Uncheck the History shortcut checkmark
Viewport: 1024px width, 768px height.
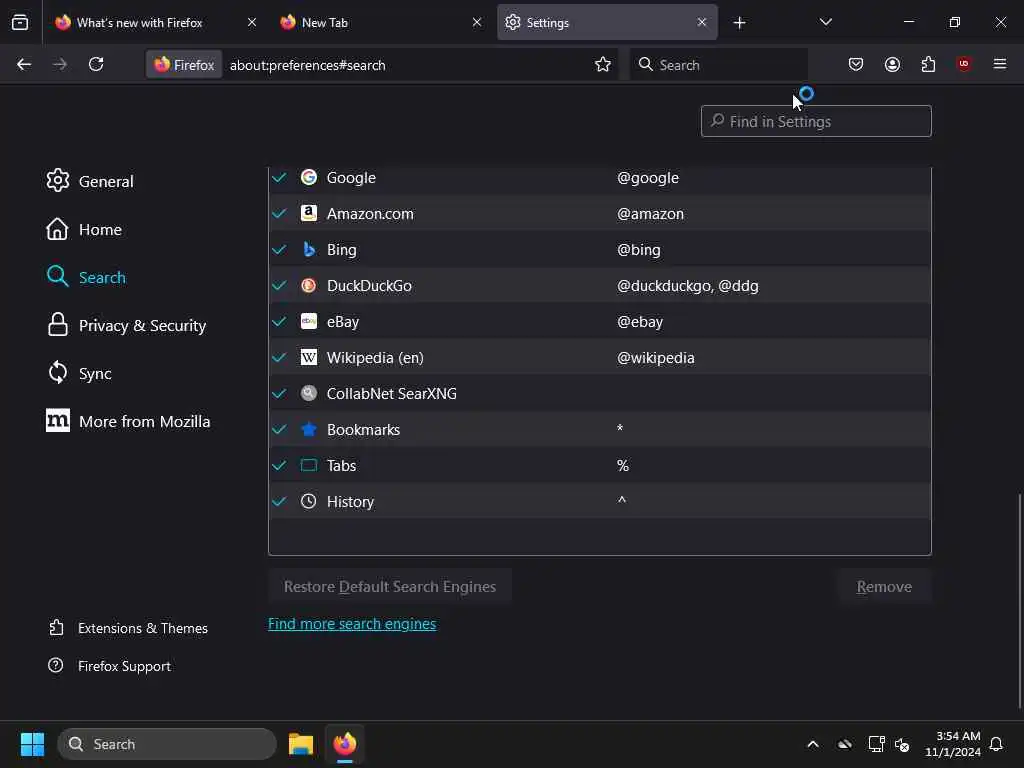point(280,501)
